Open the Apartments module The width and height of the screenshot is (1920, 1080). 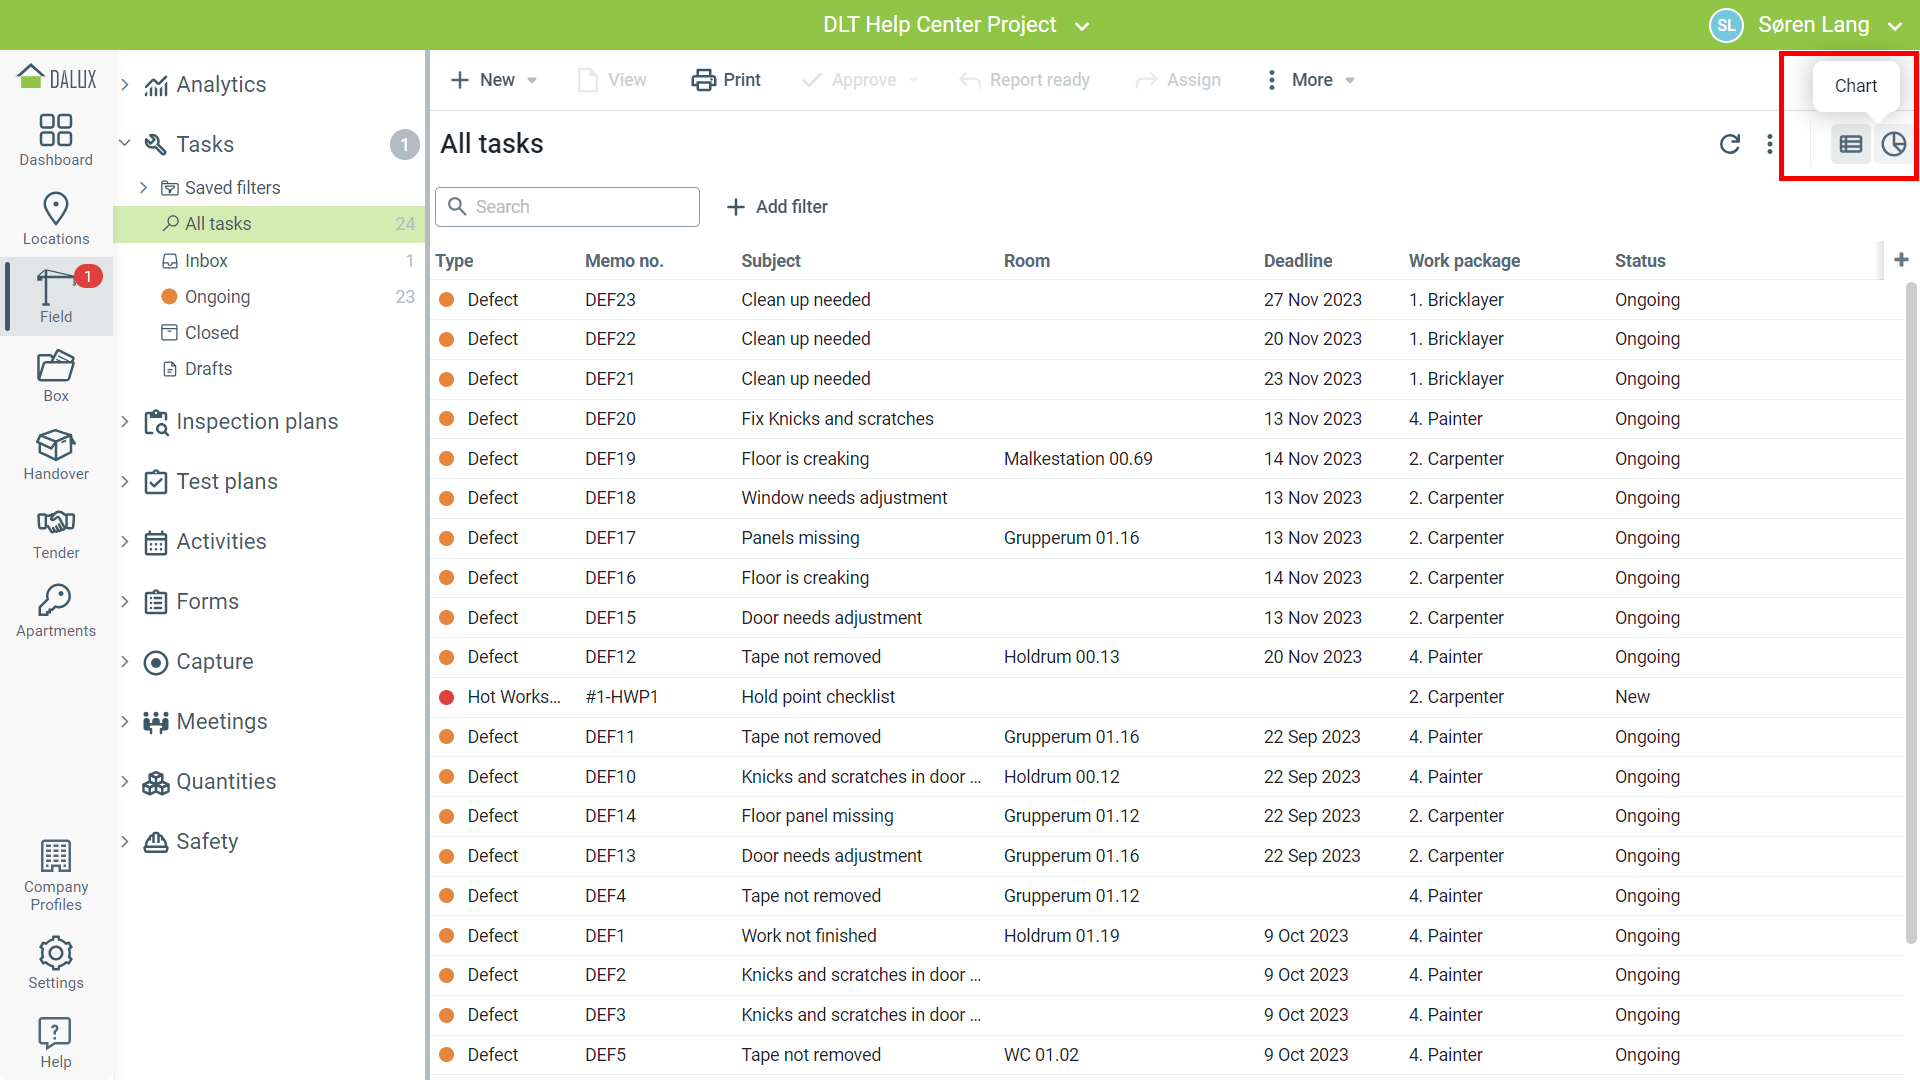point(56,612)
